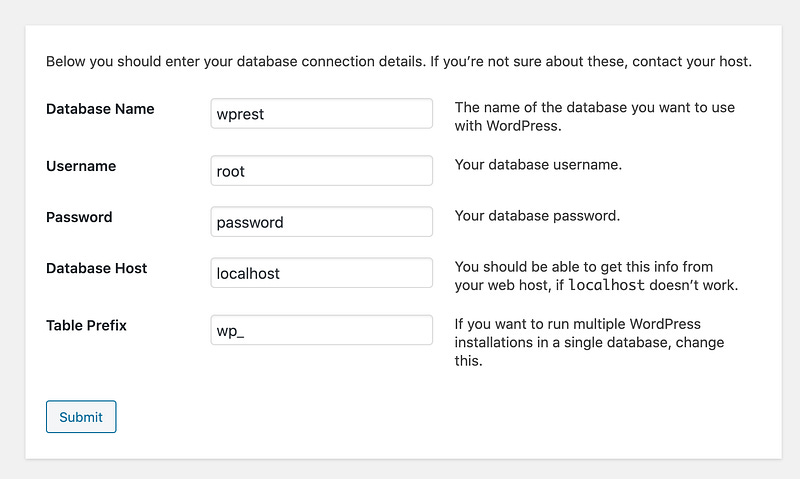
Task: Select the Database Host input field
Action: (321, 273)
